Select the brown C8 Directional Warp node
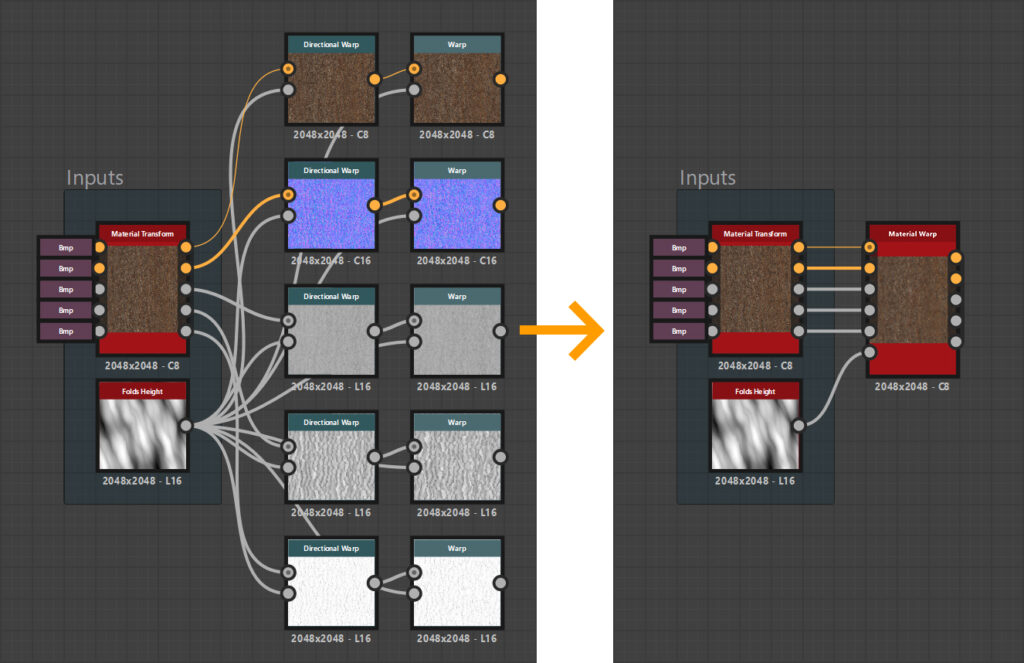Image resolution: width=1024 pixels, height=663 pixels. (330, 87)
